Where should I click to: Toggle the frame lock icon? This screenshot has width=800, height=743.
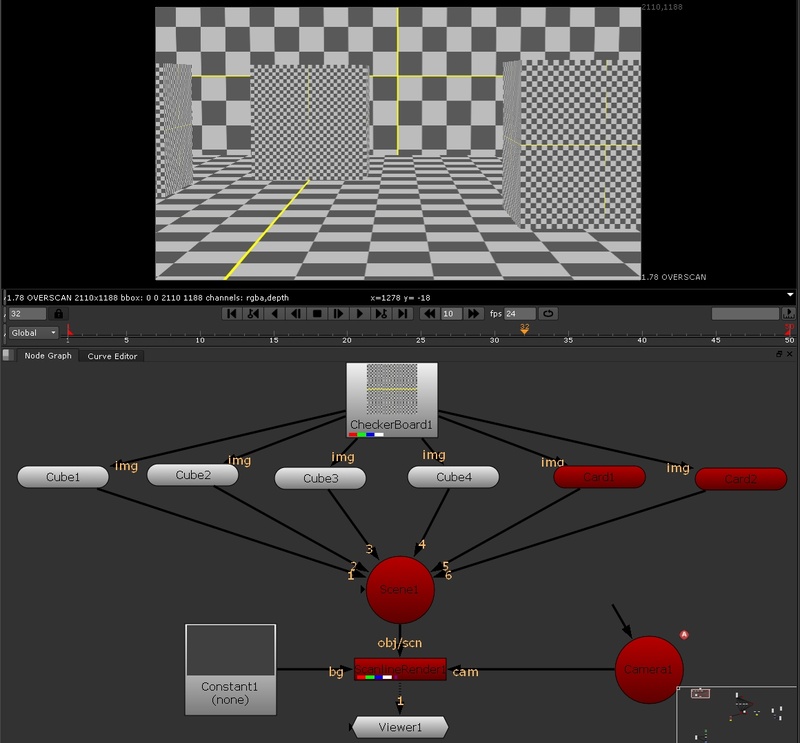pyautogui.click(x=58, y=314)
